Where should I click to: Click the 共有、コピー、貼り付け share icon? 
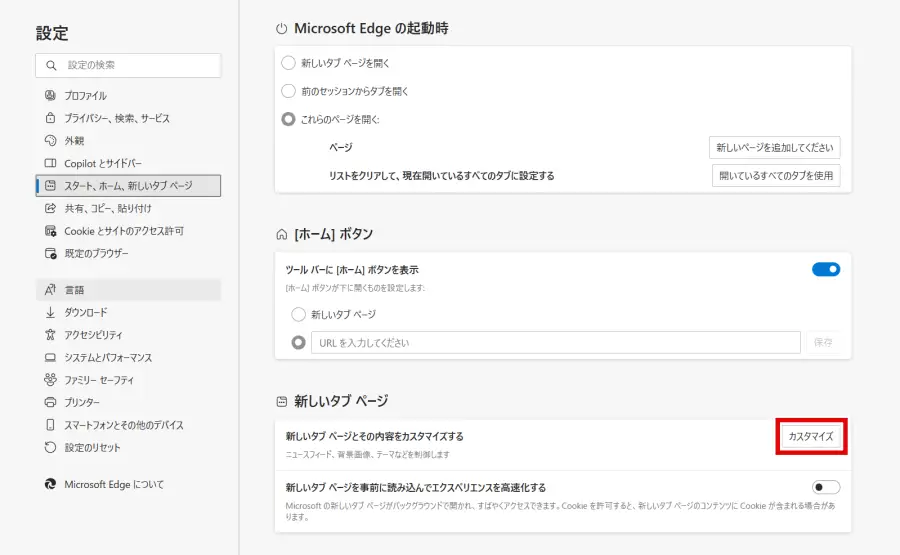point(51,208)
